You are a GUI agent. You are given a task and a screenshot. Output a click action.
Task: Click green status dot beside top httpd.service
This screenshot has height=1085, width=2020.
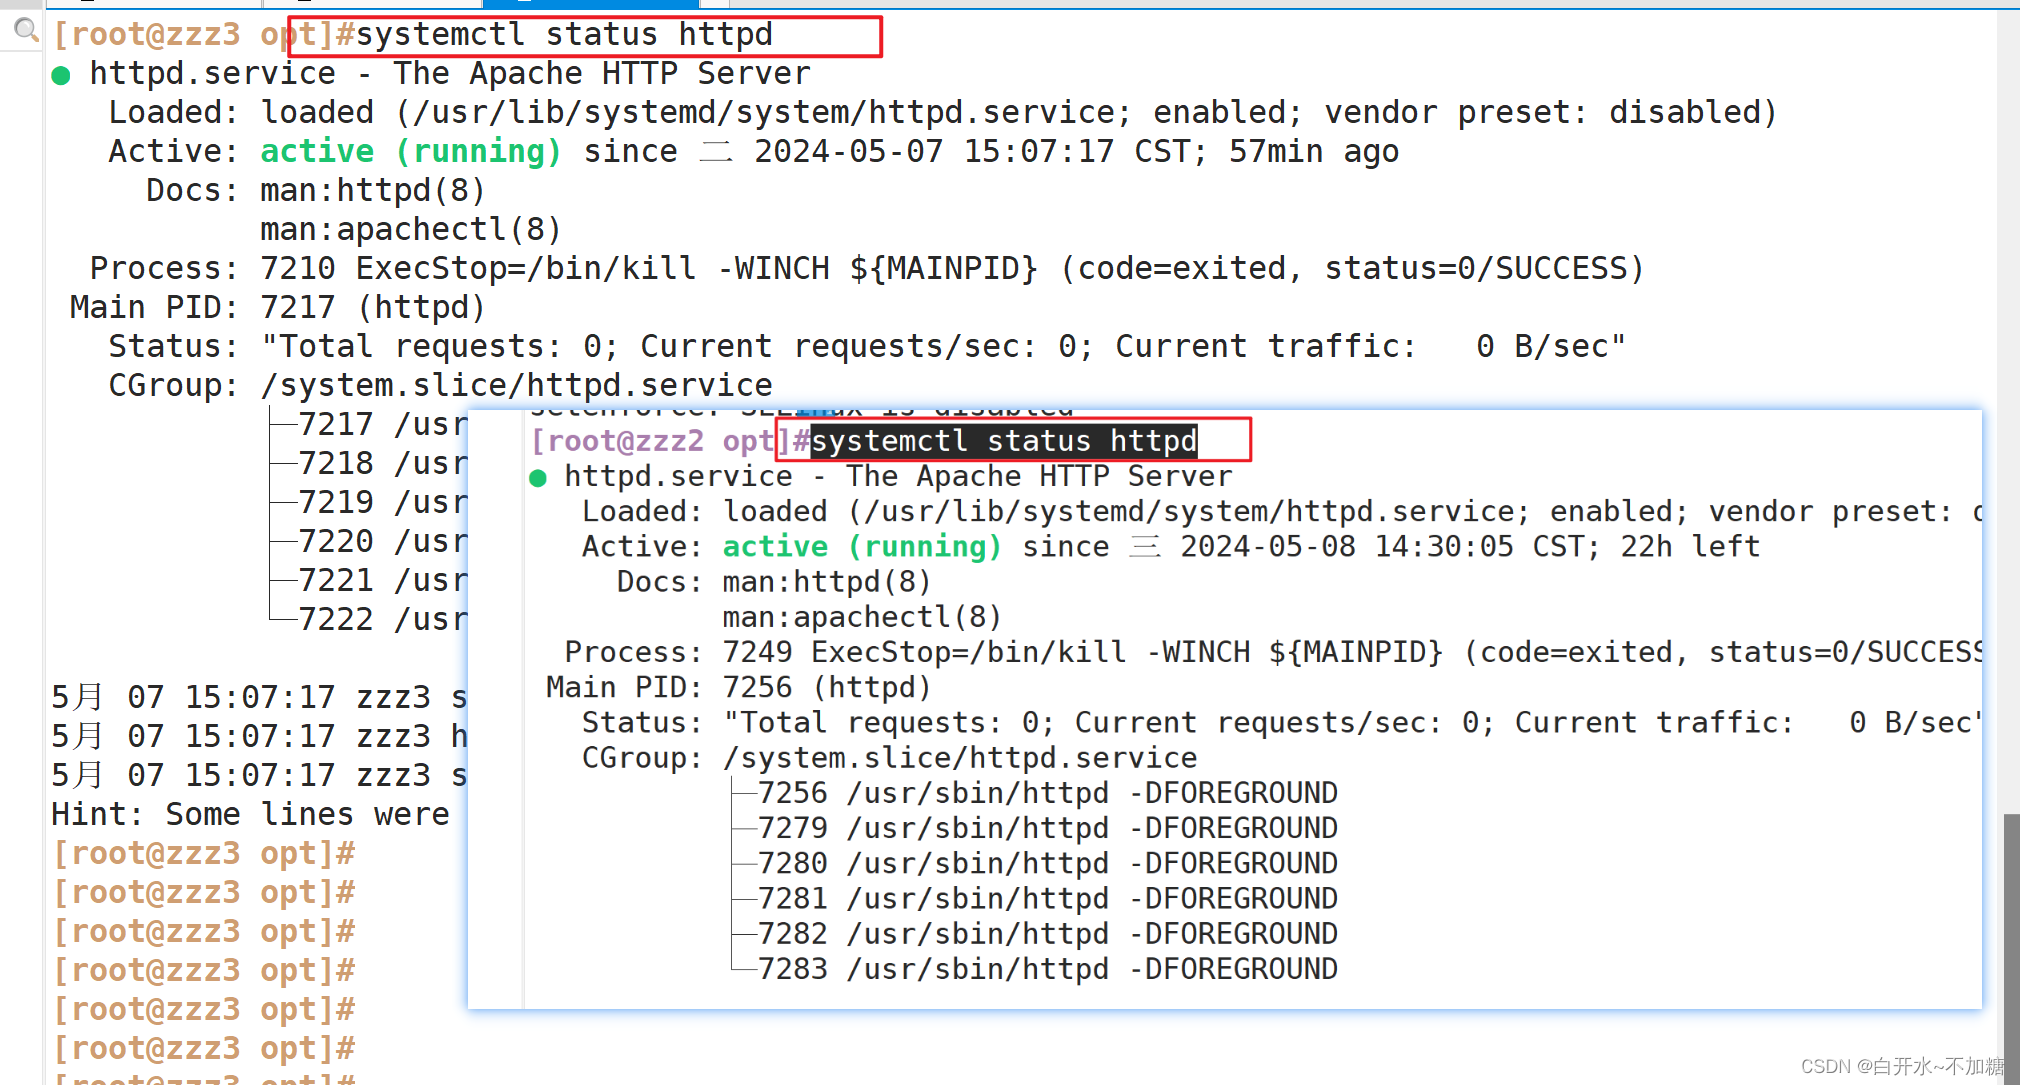[61, 75]
